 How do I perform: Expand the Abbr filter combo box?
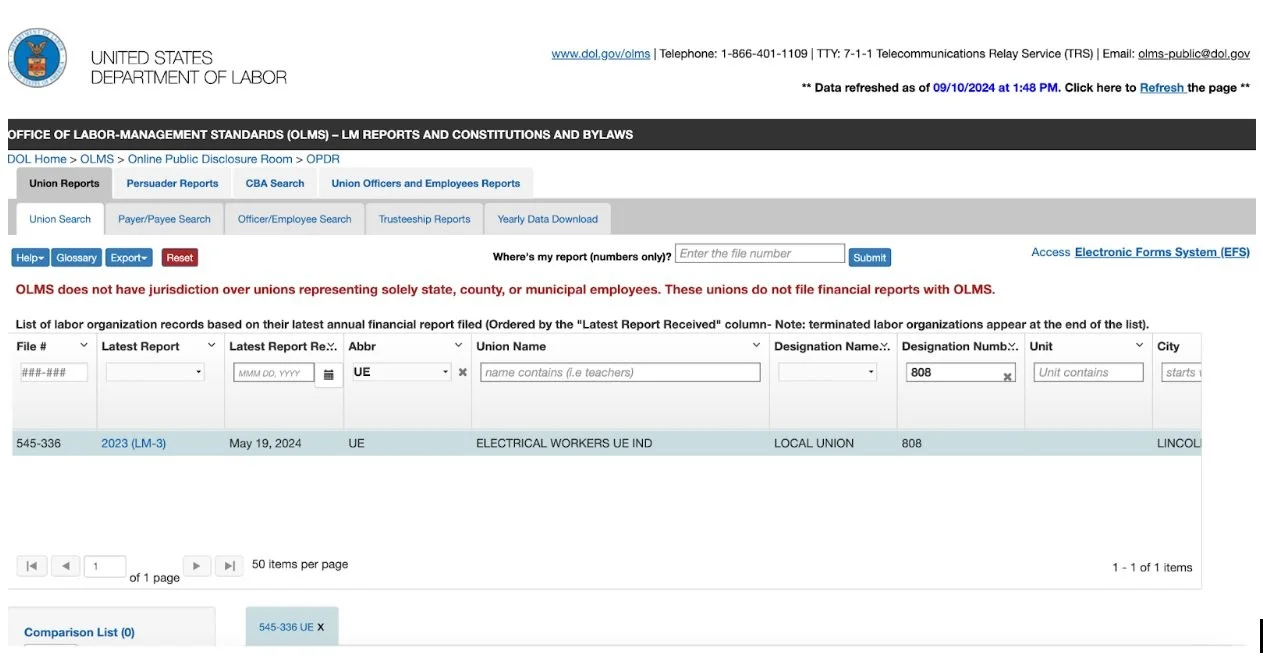[445, 372]
